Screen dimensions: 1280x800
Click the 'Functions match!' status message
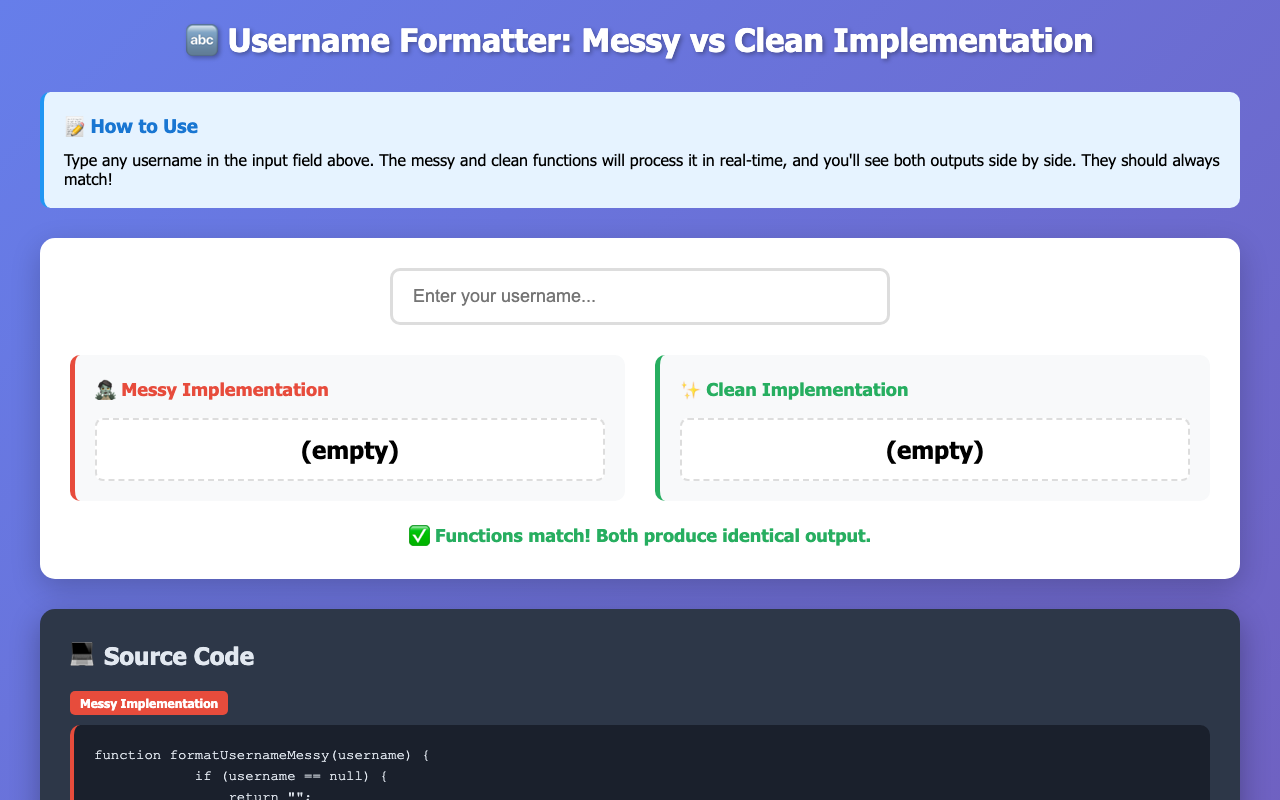click(640, 536)
